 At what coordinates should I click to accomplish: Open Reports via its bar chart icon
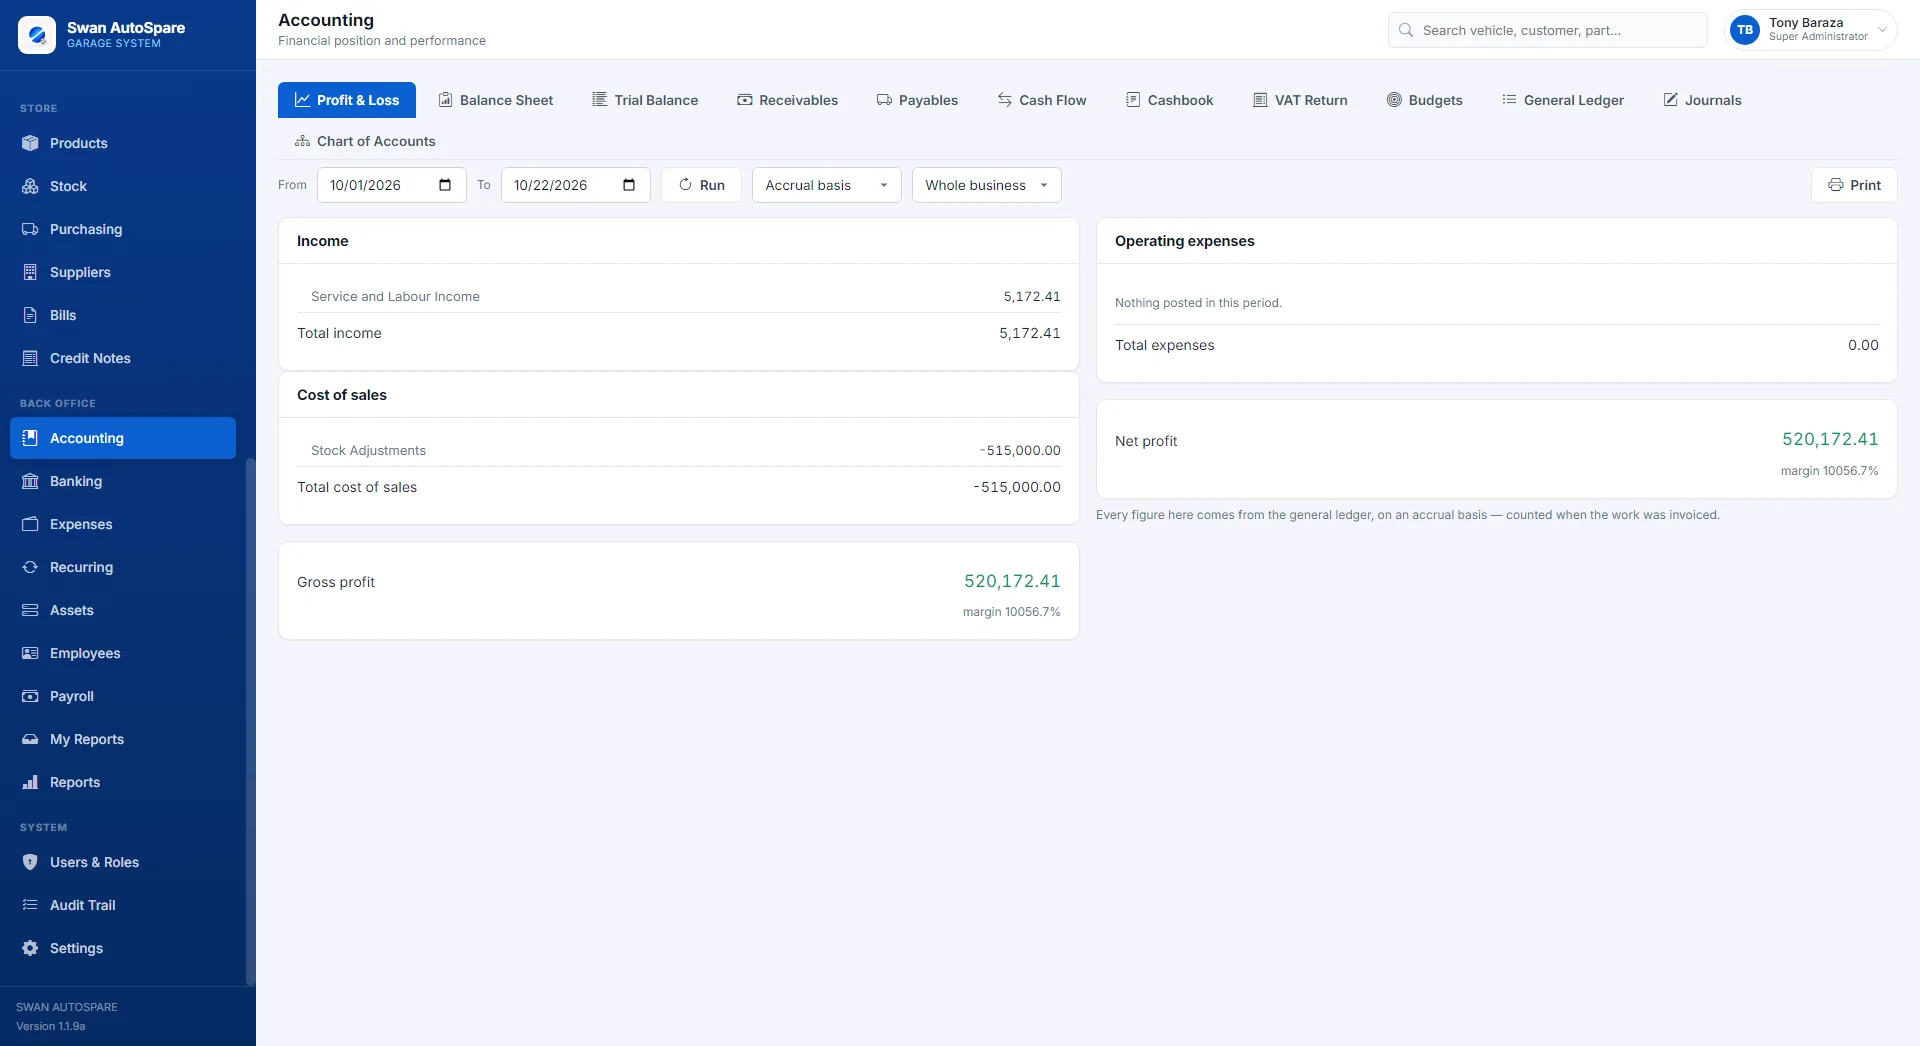[30, 782]
